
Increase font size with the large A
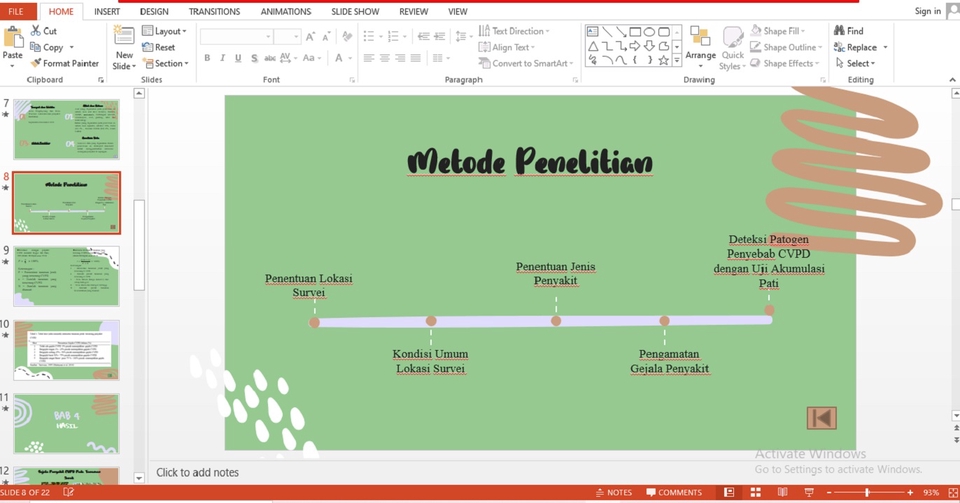[x=310, y=37]
